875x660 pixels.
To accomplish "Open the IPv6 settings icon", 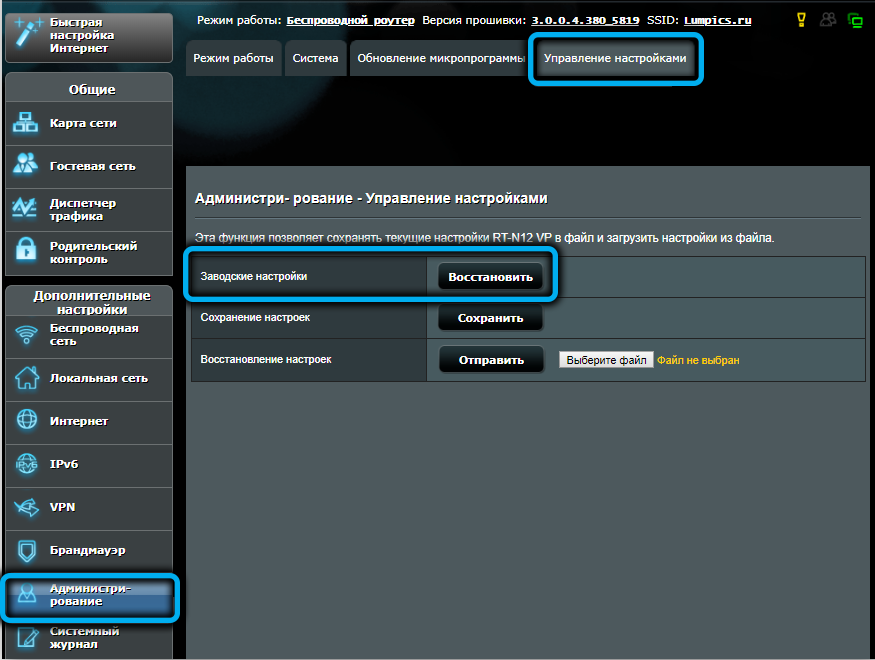I will (x=26, y=464).
